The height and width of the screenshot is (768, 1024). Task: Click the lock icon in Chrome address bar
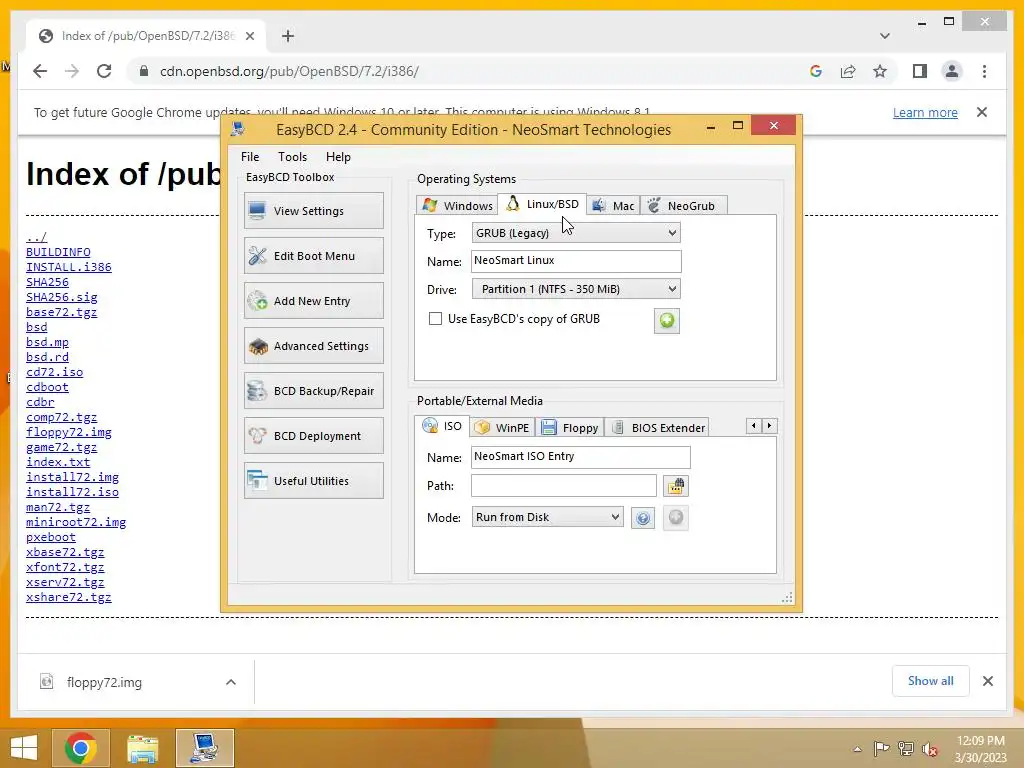(x=144, y=71)
